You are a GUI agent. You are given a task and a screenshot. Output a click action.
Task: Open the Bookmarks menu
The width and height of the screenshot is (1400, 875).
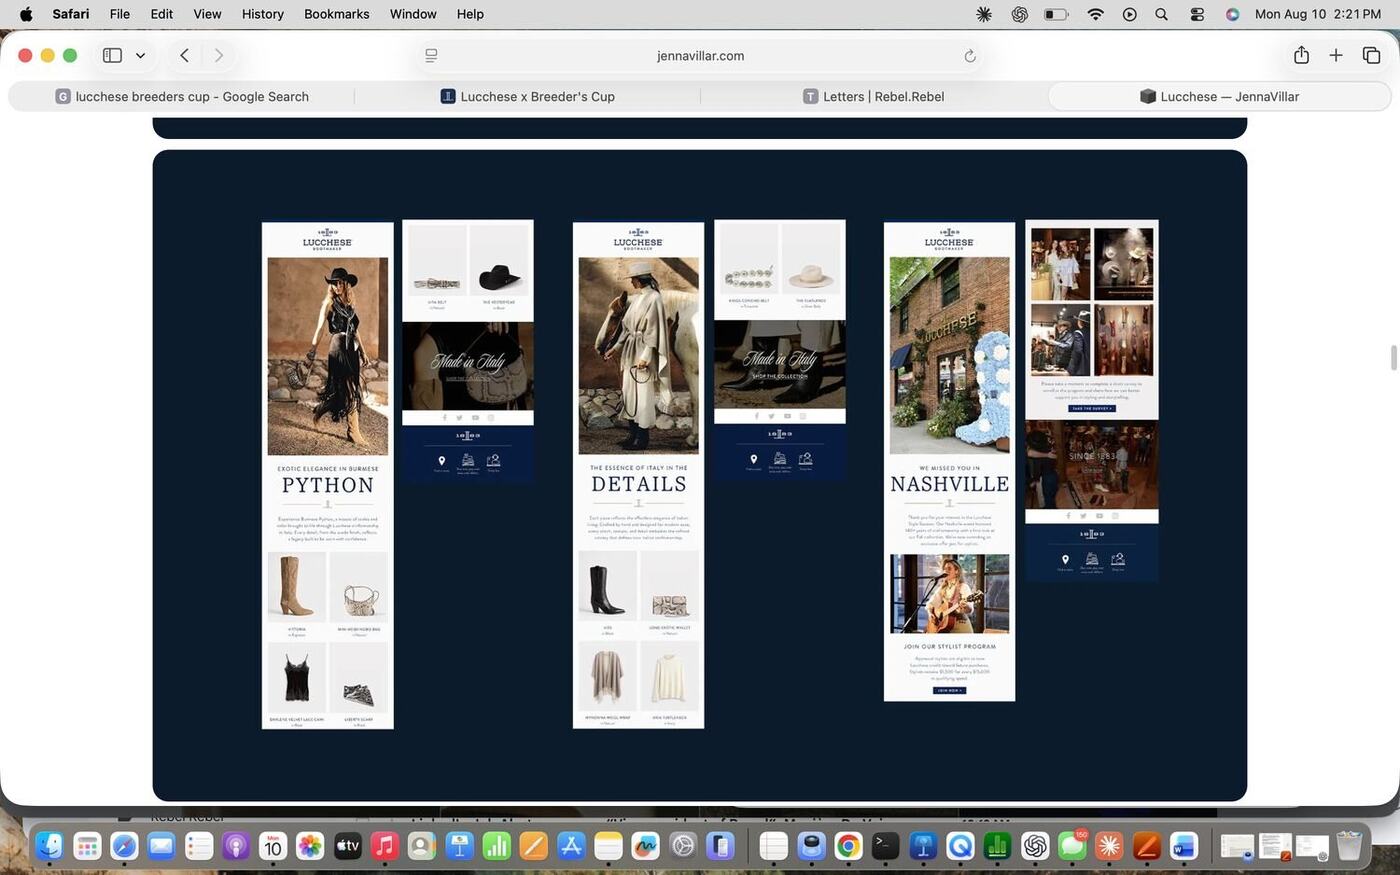pos(336,14)
